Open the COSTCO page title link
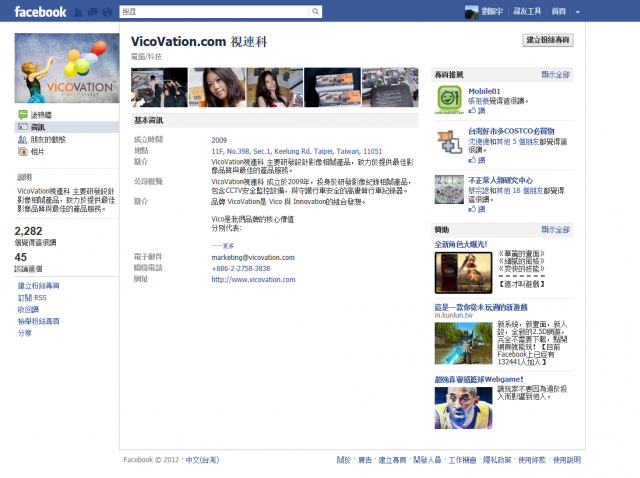The width and height of the screenshot is (640, 478). 511,131
